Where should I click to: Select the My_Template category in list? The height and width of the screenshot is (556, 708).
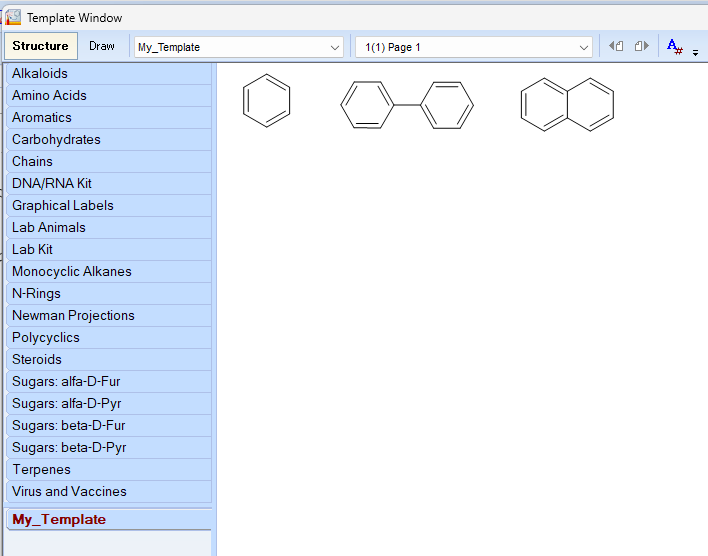click(109, 519)
